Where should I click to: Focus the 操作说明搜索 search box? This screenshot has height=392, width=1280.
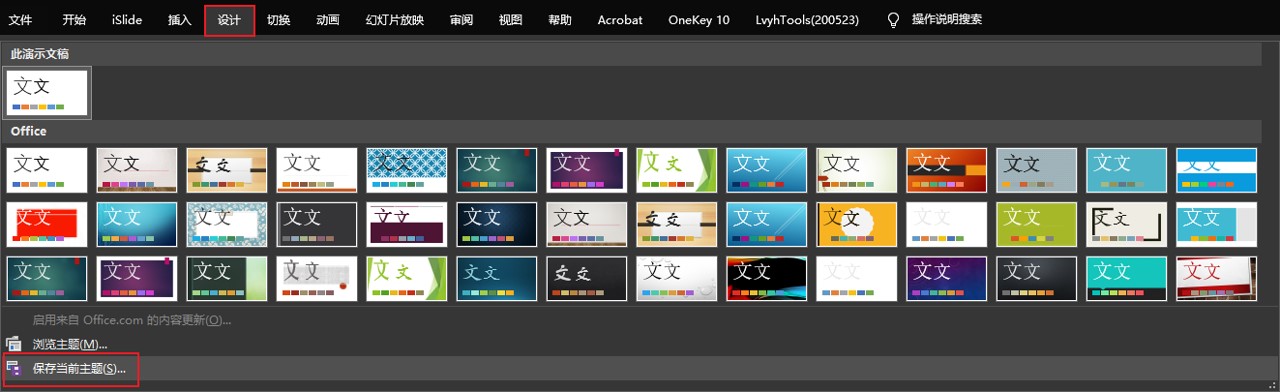pos(947,20)
